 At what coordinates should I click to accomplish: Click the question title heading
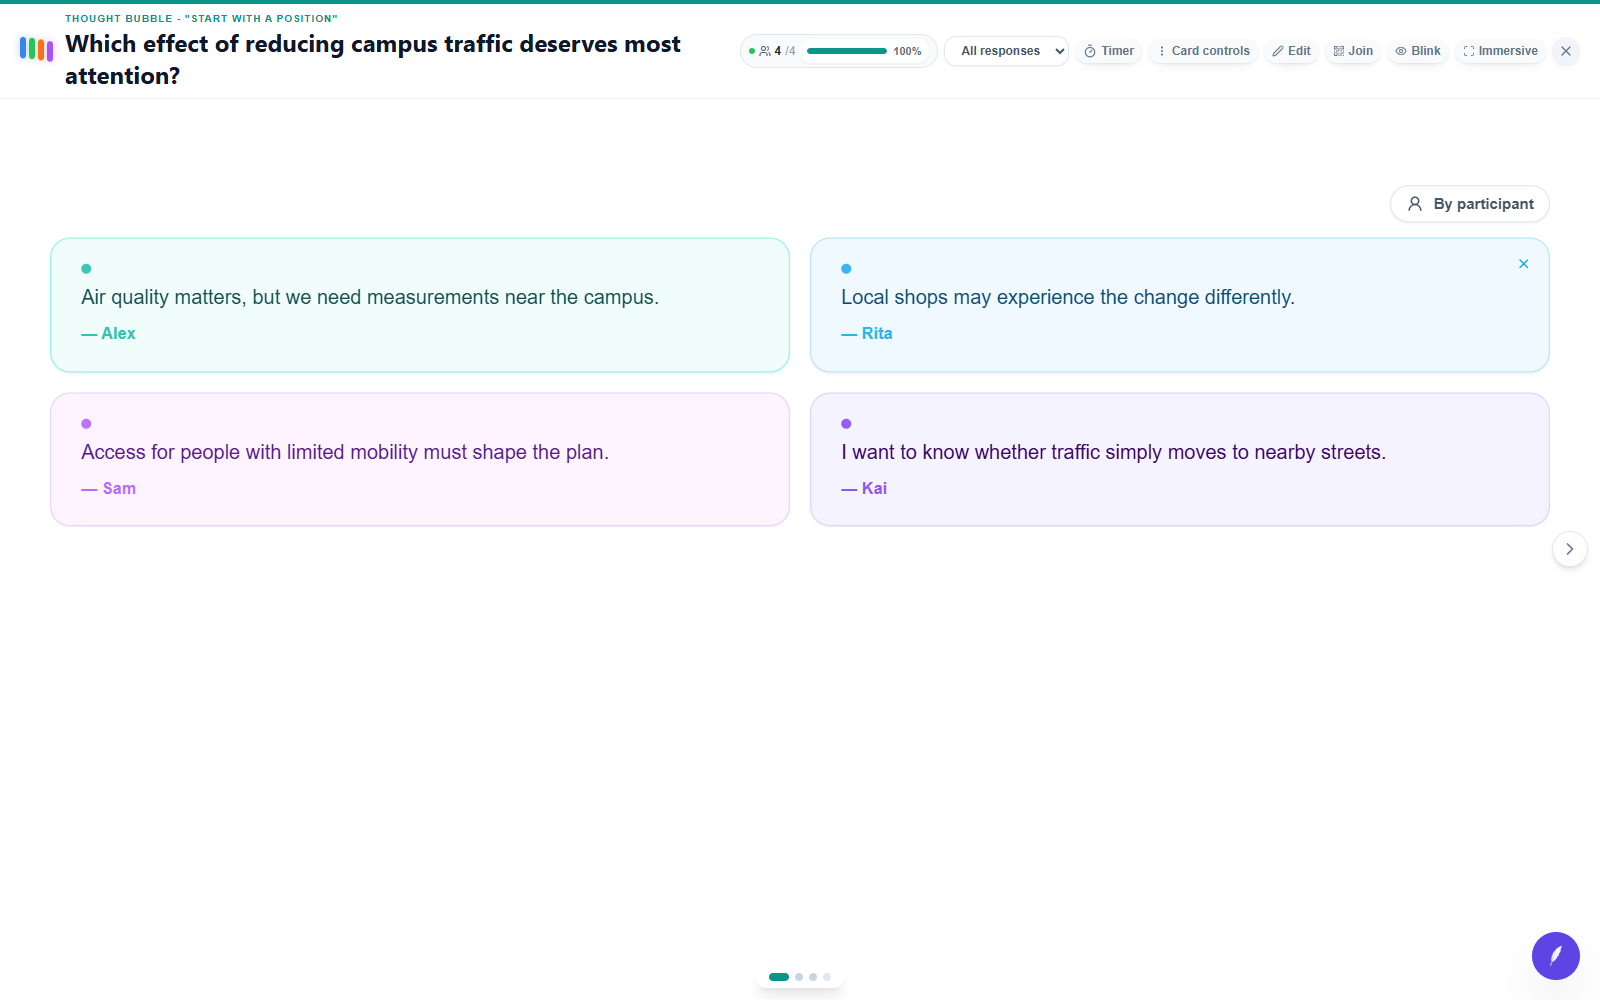(373, 60)
